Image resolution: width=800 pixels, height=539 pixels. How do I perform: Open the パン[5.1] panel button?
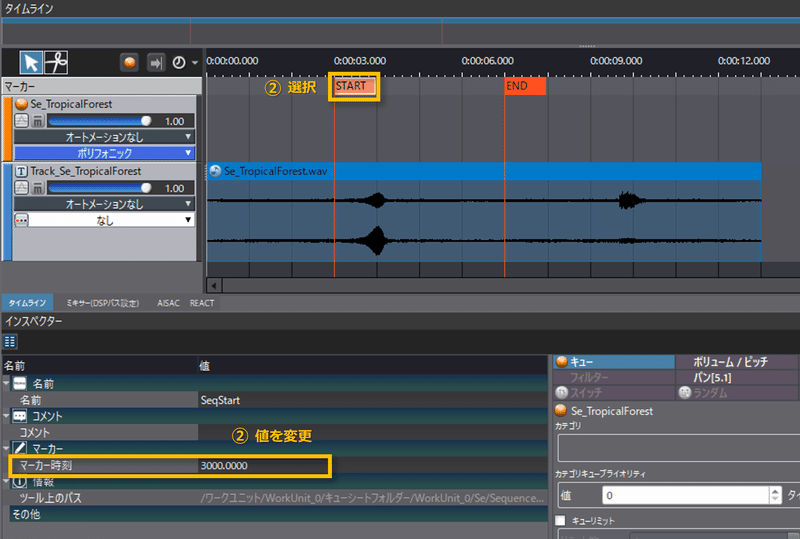pos(712,378)
